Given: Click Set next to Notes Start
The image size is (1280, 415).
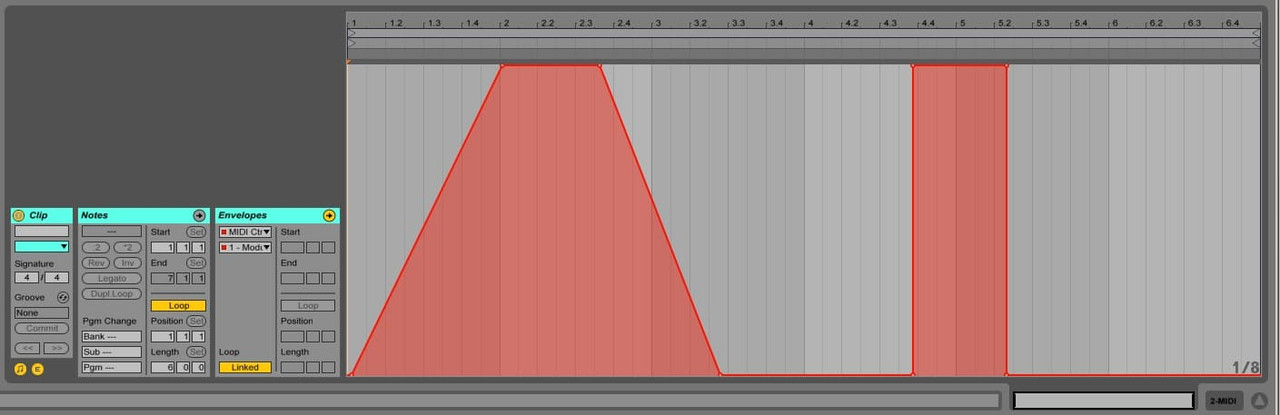Looking at the screenshot, I should pyautogui.click(x=196, y=232).
